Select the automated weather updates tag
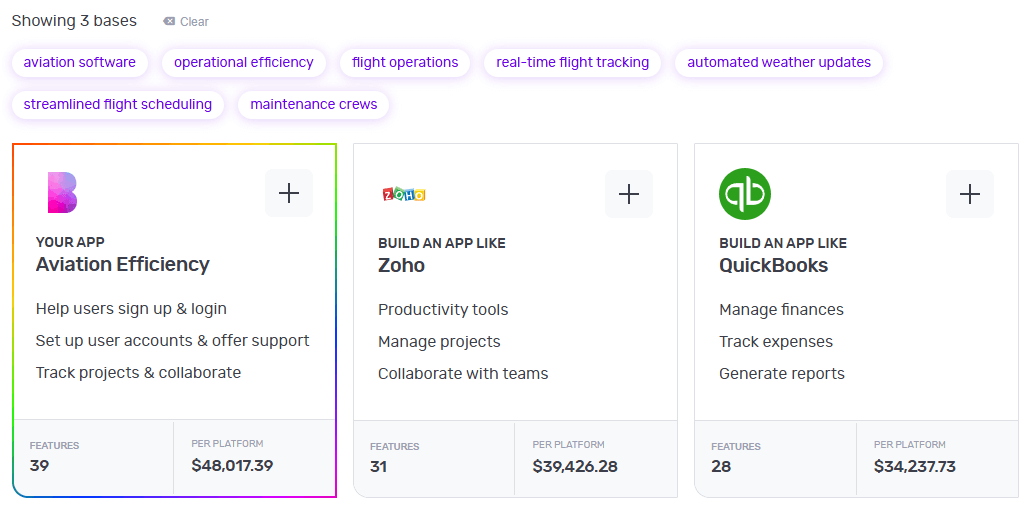The image size is (1031, 519). pyautogui.click(x=779, y=62)
